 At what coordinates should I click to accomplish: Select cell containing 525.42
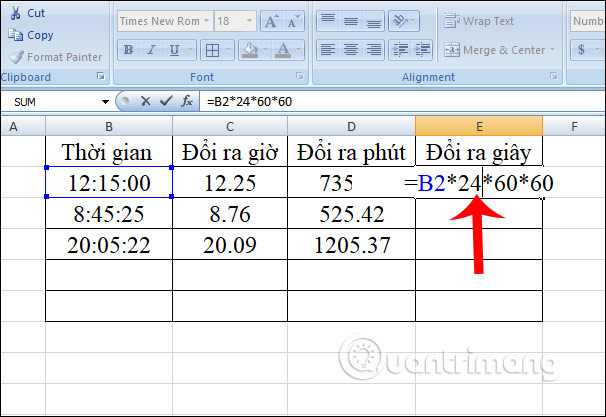(351, 213)
